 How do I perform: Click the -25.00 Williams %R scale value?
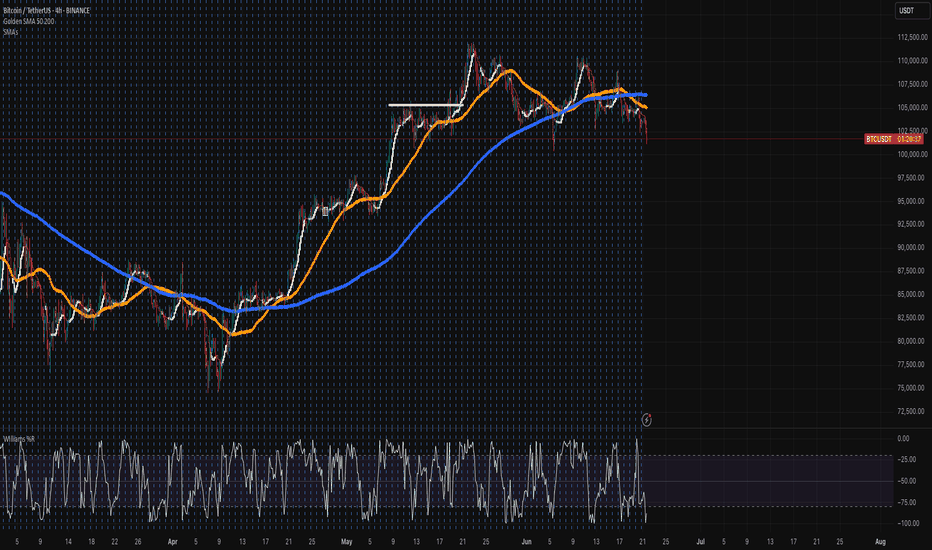(906, 460)
